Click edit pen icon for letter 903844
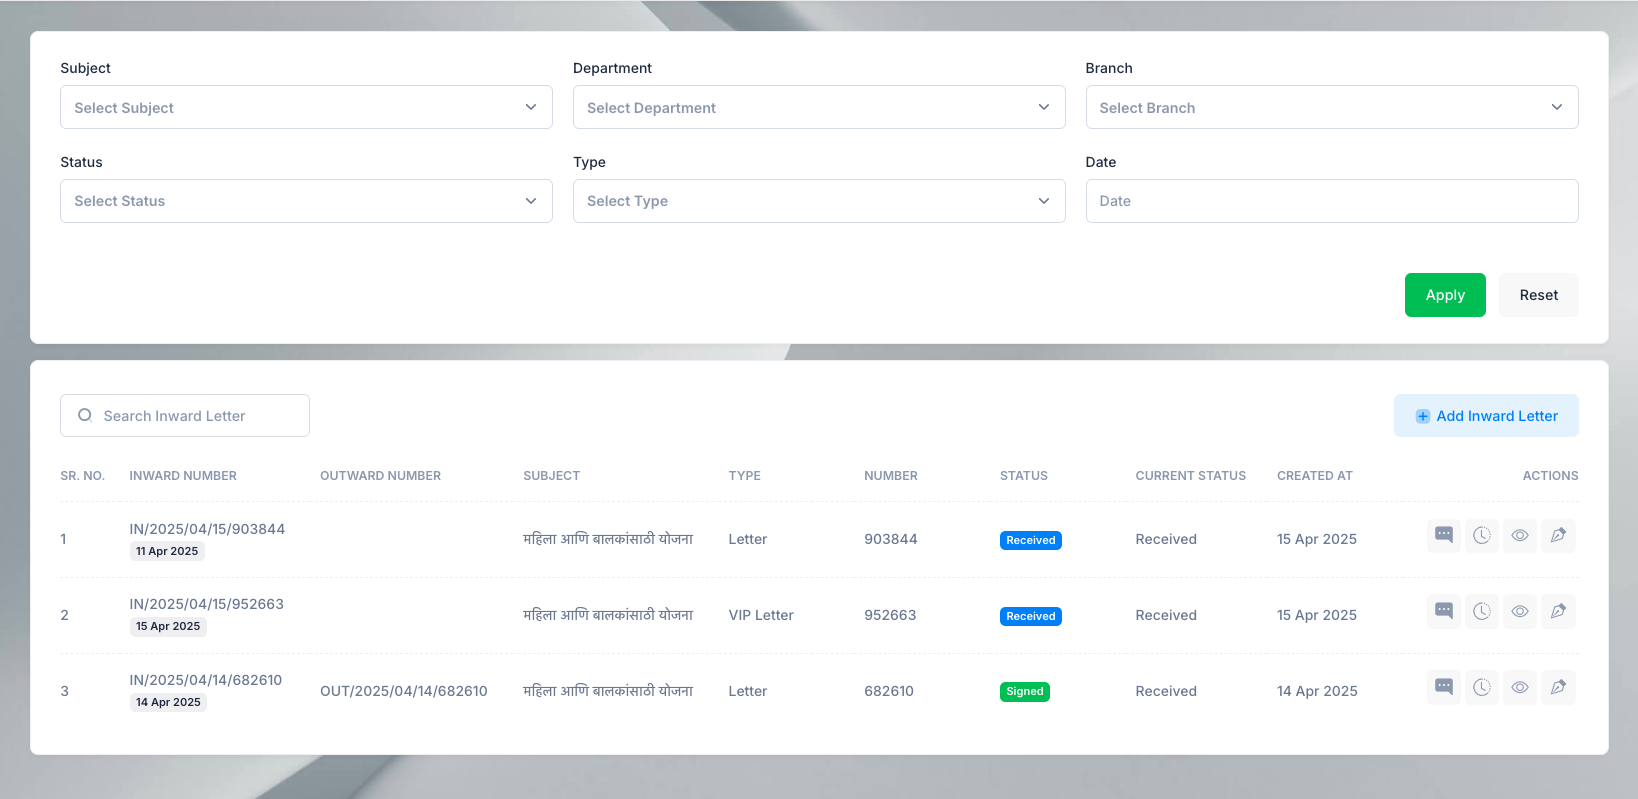1638x799 pixels. pyautogui.click(x=1557, y=535)
